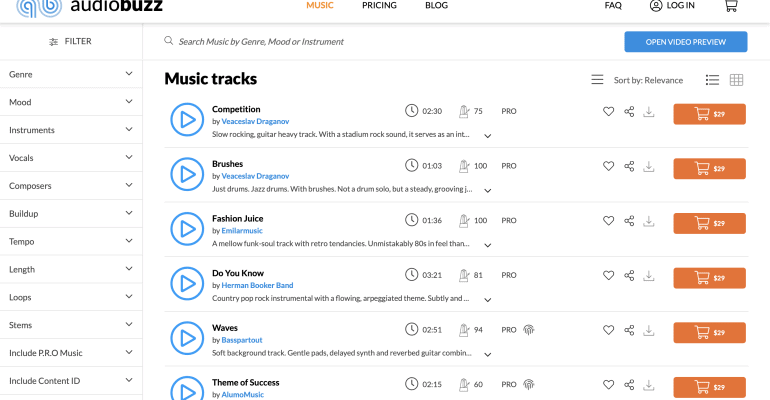Share the Do You Know track
Screen dimensions: 770x400
click(x=629, y=275)
